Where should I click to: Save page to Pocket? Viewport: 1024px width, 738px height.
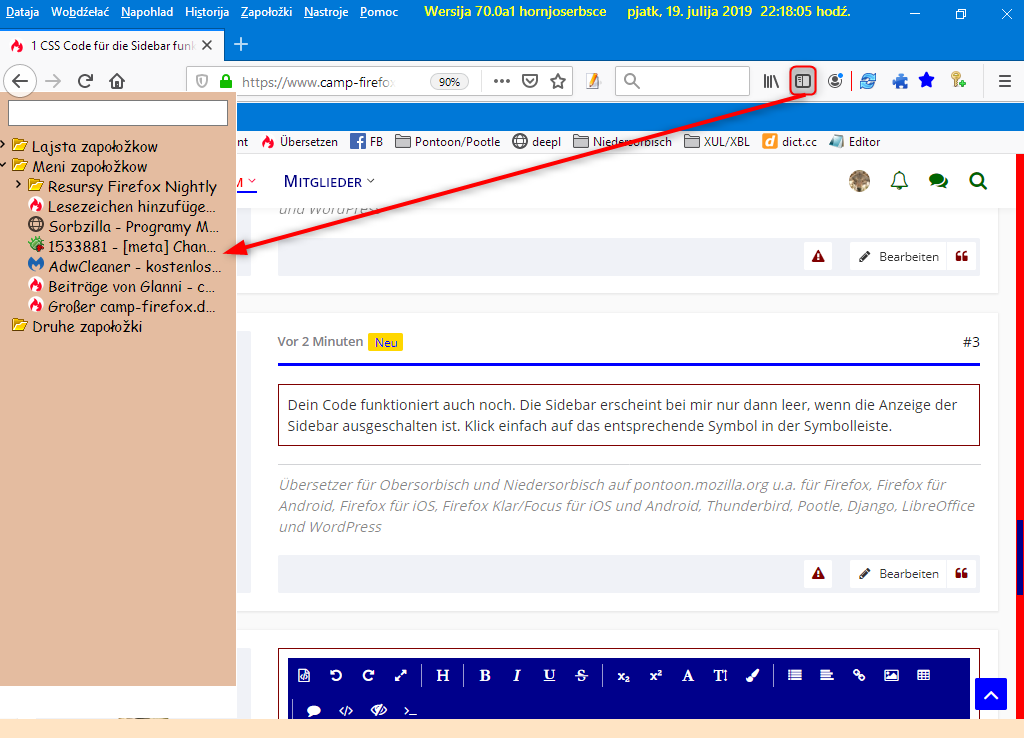(x=530, y=81)
